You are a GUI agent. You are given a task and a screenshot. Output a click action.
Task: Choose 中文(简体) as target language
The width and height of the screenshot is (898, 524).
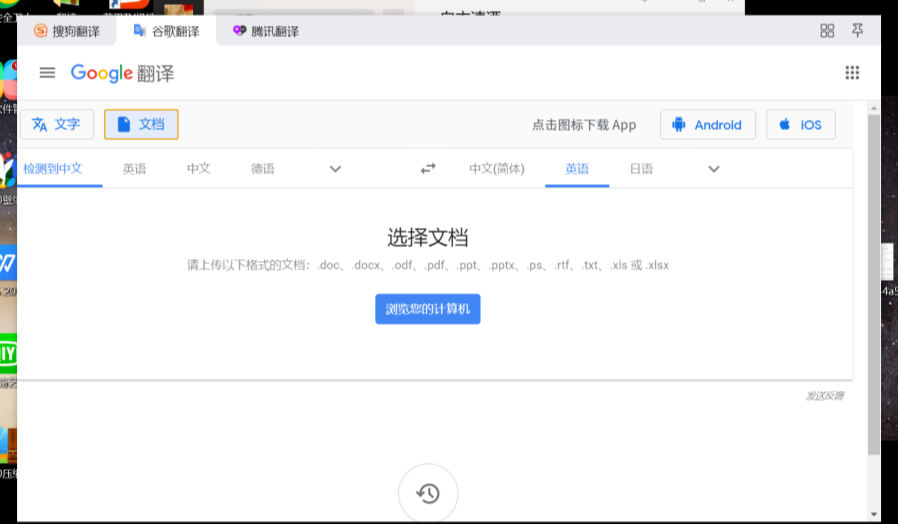[x=497, y=168]
